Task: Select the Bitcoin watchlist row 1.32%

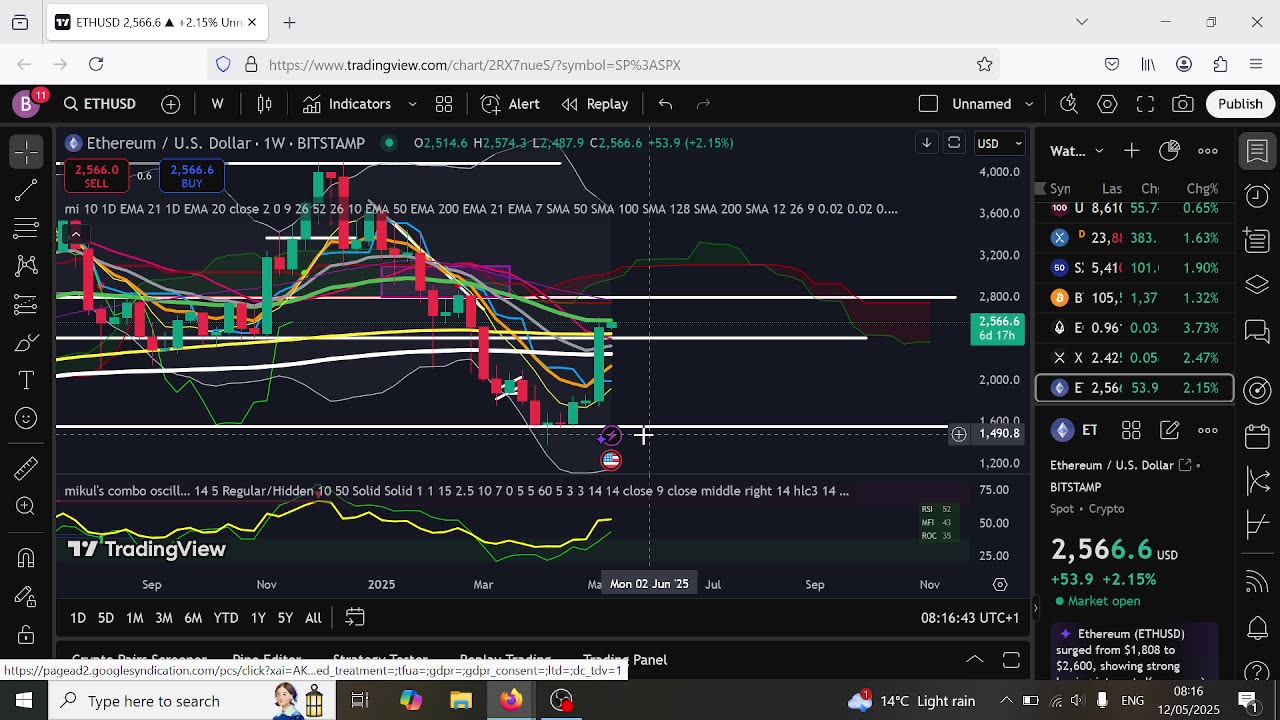Action: (x=1135, y=298)
